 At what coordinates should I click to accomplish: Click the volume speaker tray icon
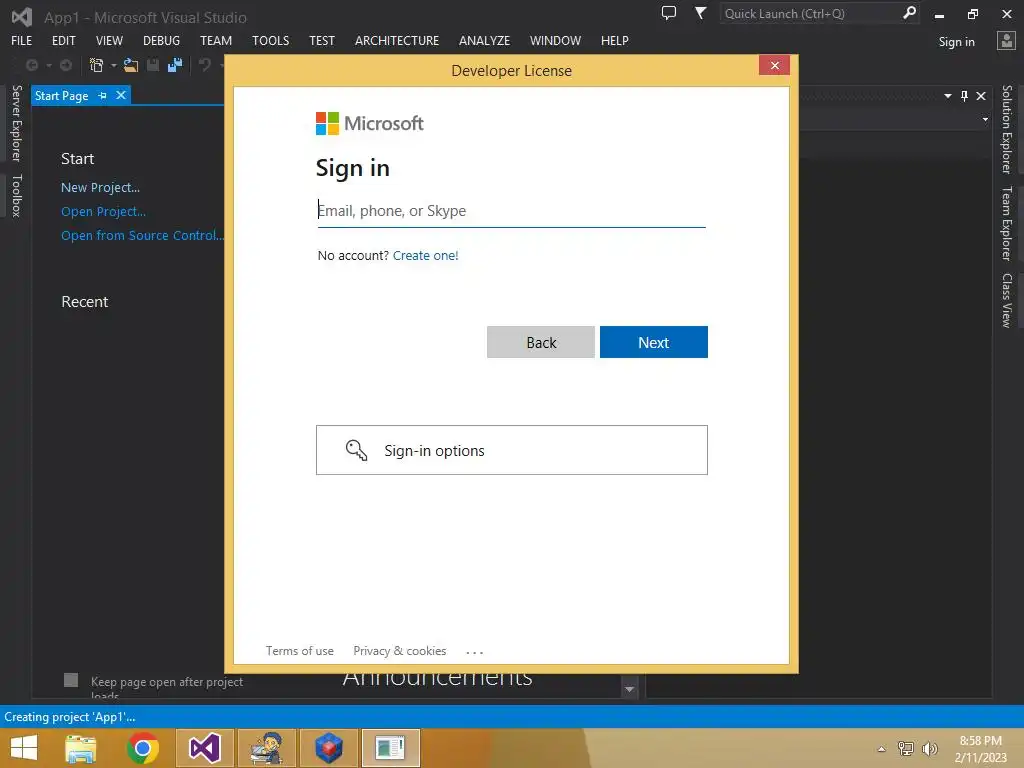[x=929, y=748]
